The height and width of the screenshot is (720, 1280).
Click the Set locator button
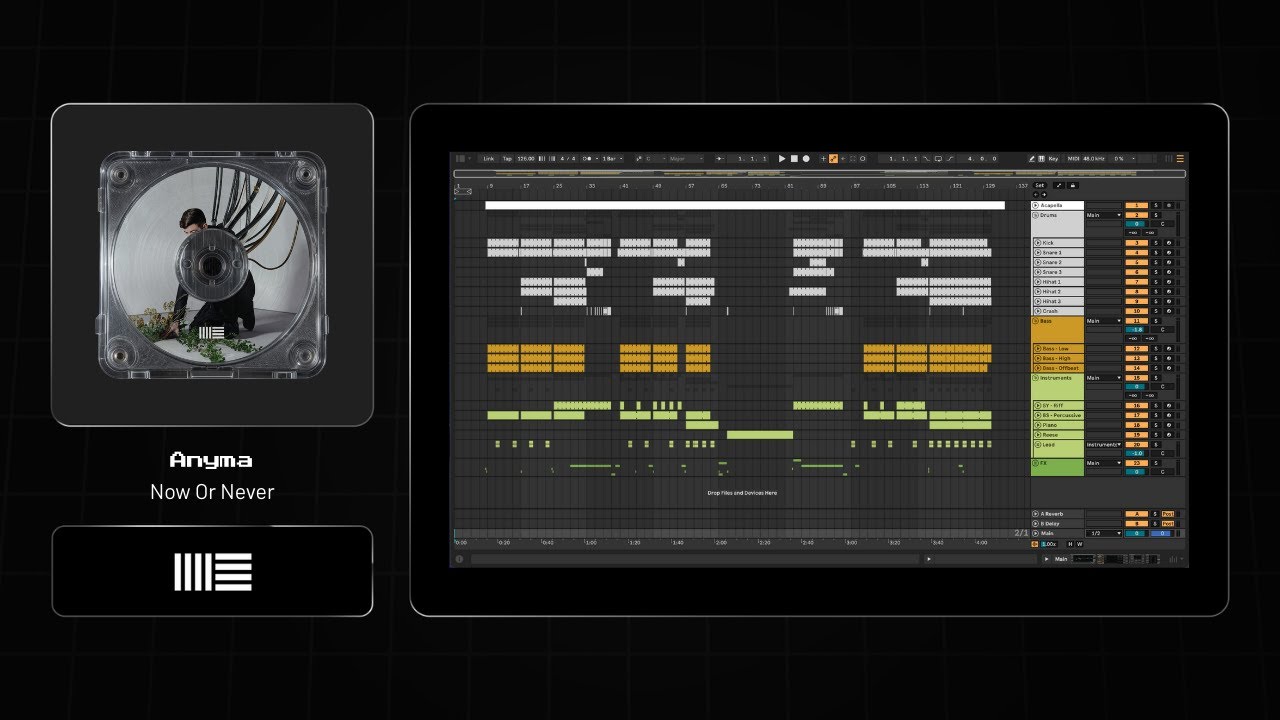click(x=1040, y=185)
